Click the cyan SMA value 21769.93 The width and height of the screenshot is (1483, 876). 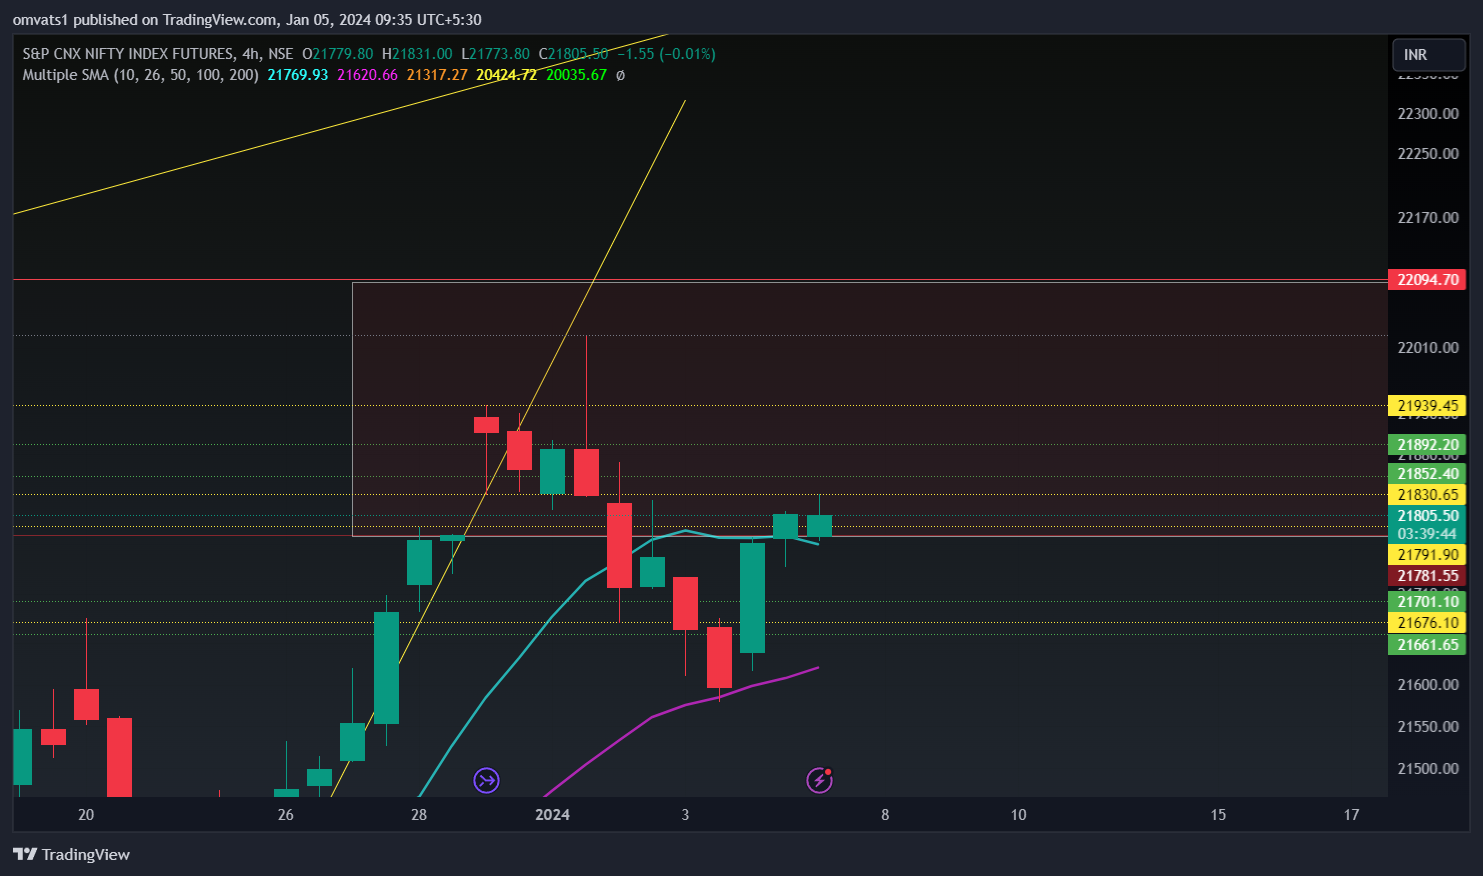[x=298, y=75]
